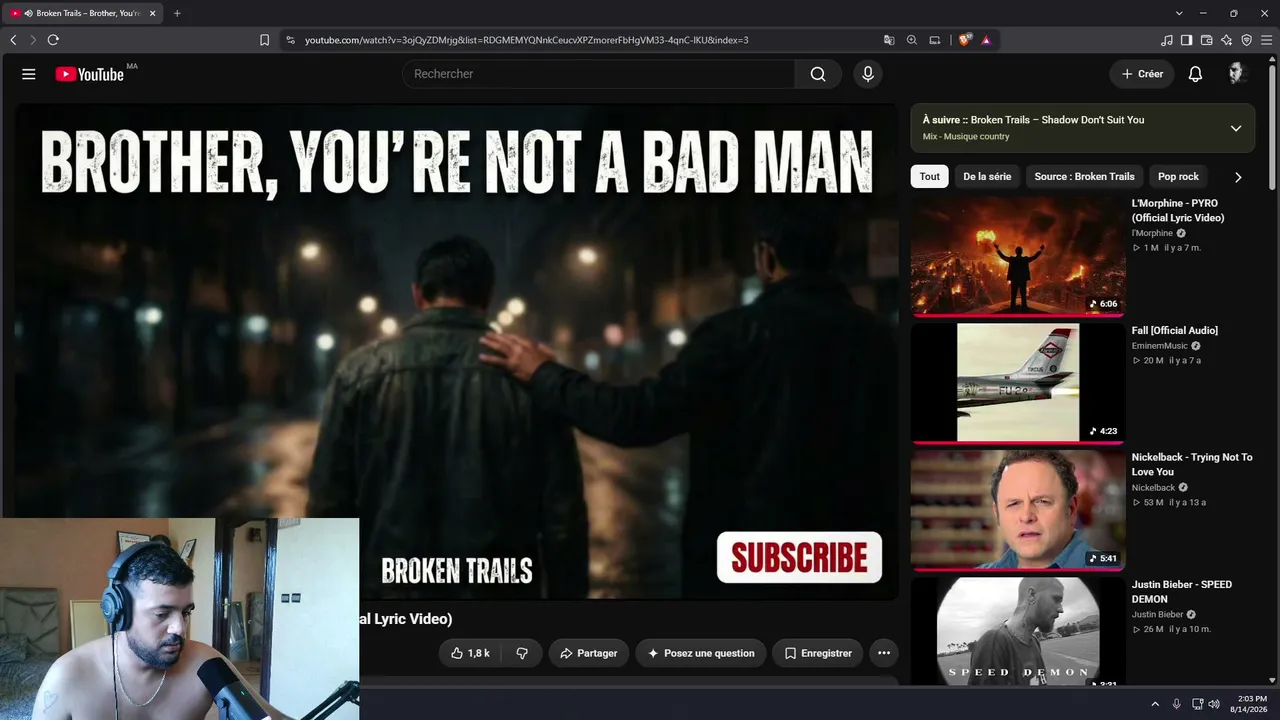
Task: Click 'l'Morphine' channel name
Action: point(1152,233)
